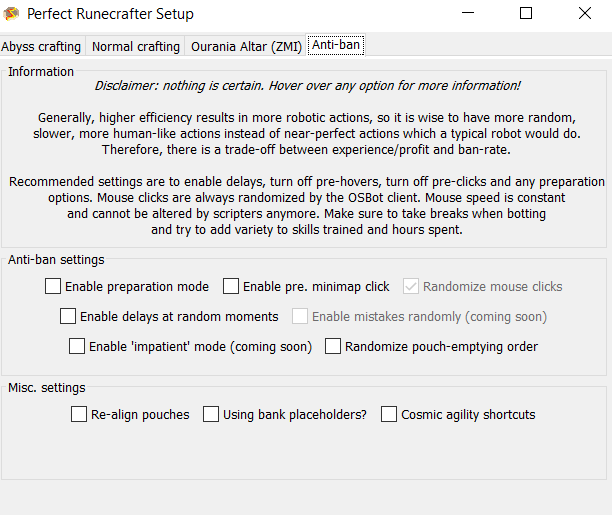Check Randomize pouch-emptying order
612x515 pixels.
pyautogui.click(x=333, y=346)
